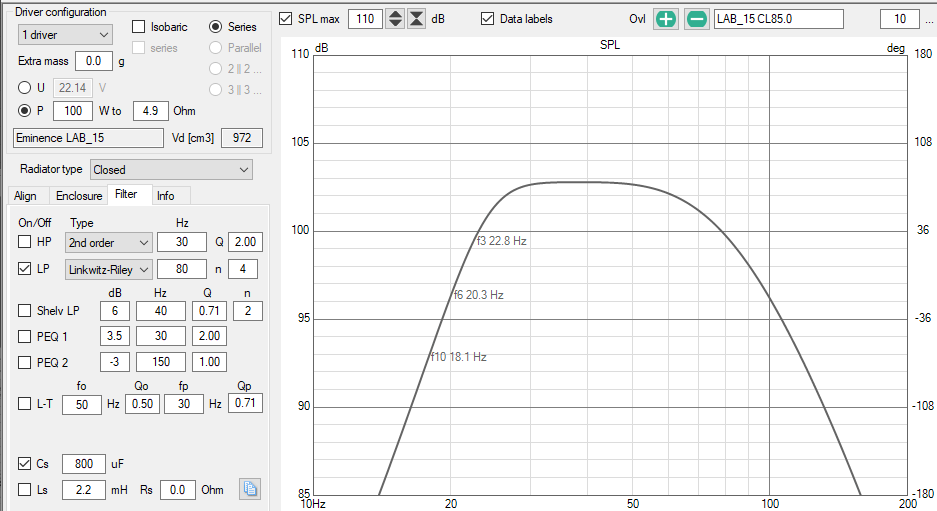
Task: Enable the PEQ 1 checkbox
Action: (x=25, y=336)
